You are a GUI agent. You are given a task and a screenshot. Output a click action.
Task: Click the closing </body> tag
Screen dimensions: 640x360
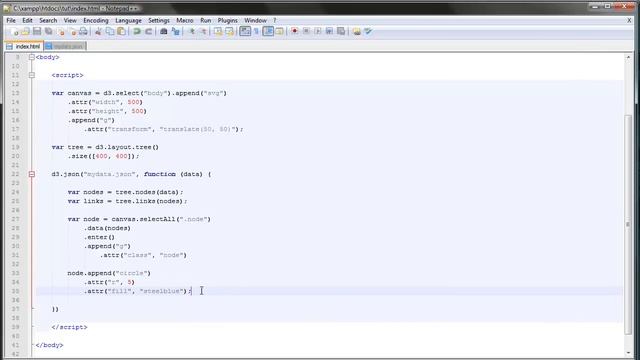pyautogui.click(x=49, y=345)
